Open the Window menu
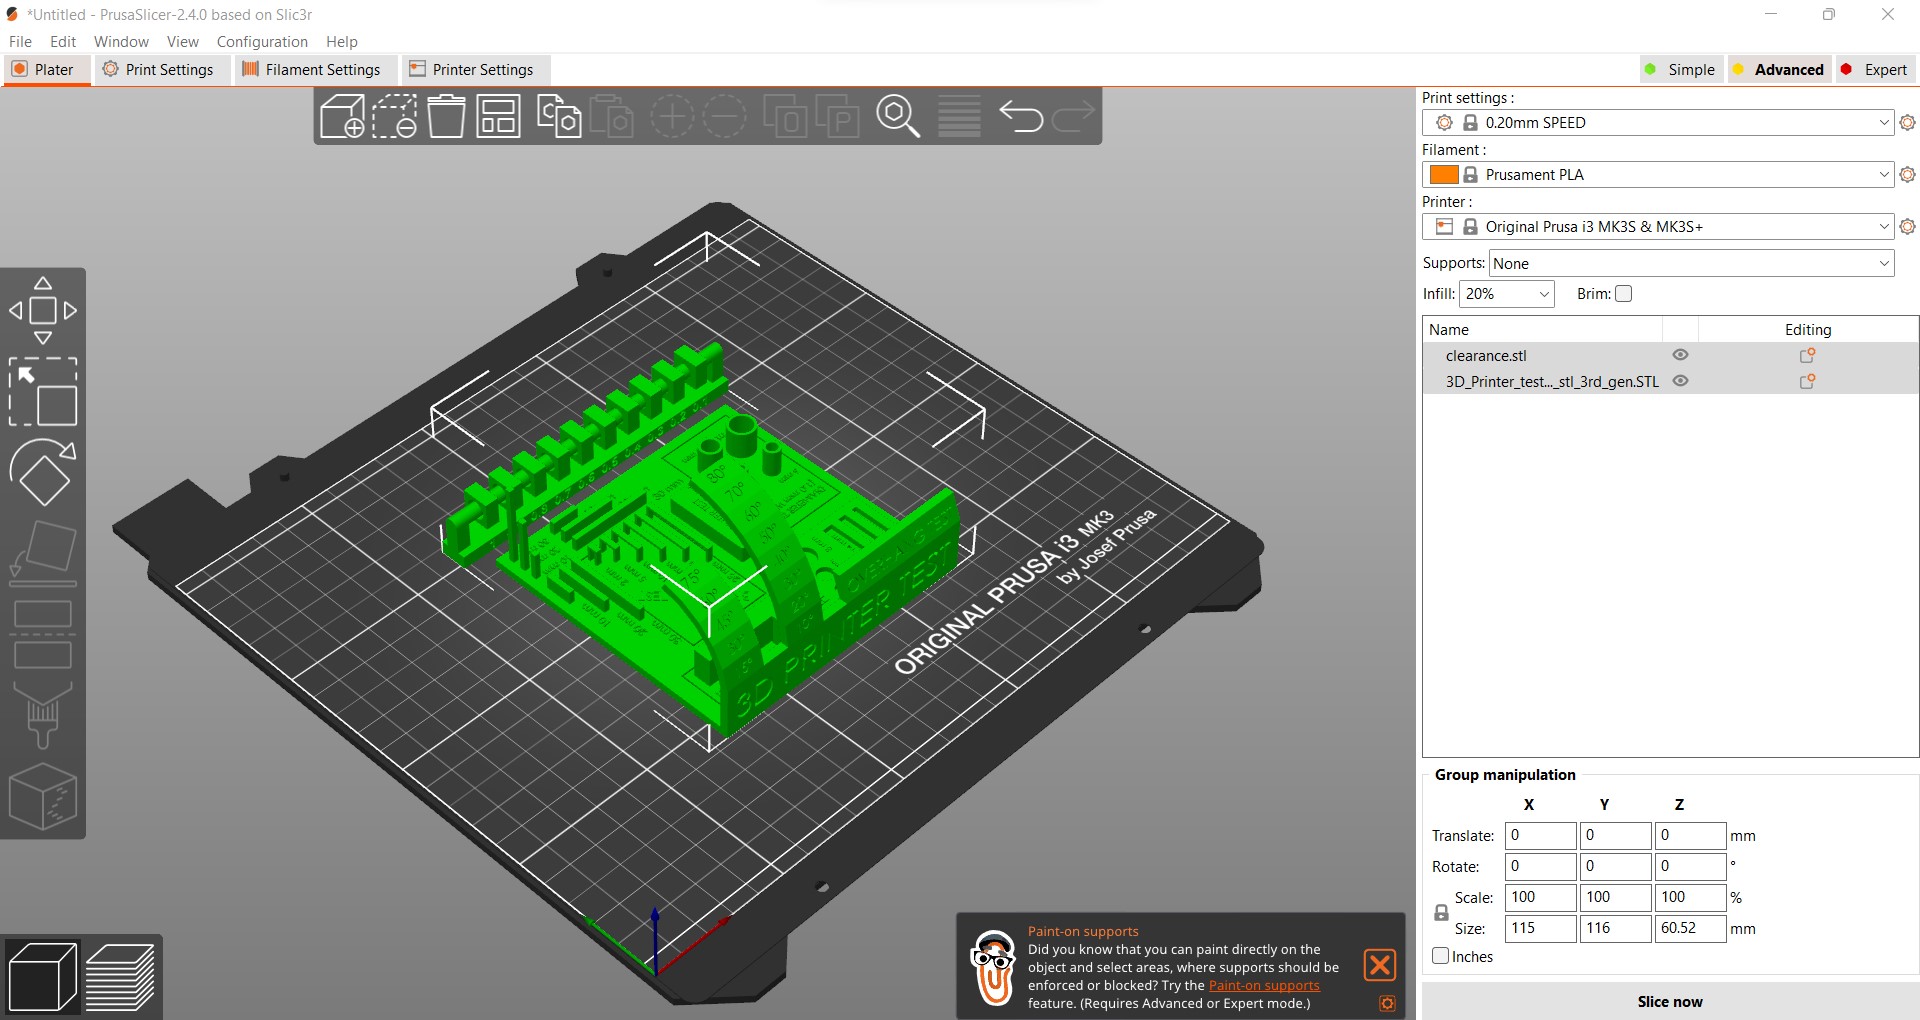1920x1020 pixels. [121, 41]
